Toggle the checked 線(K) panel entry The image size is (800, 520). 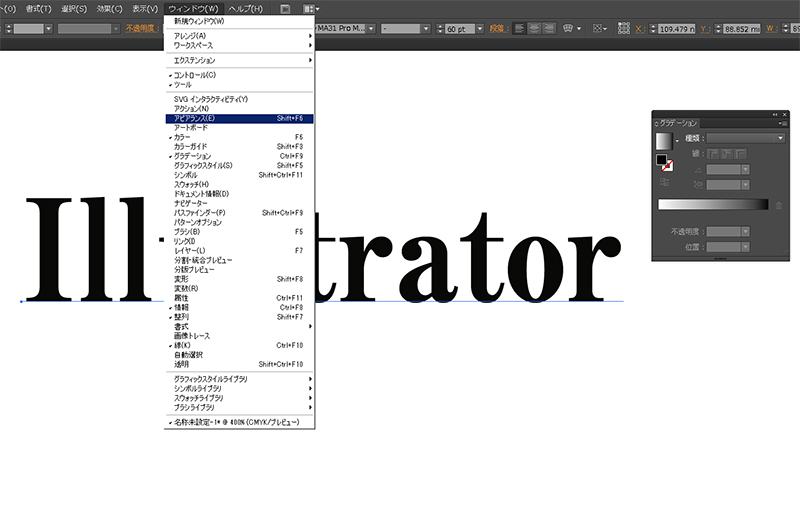[239, 345]
